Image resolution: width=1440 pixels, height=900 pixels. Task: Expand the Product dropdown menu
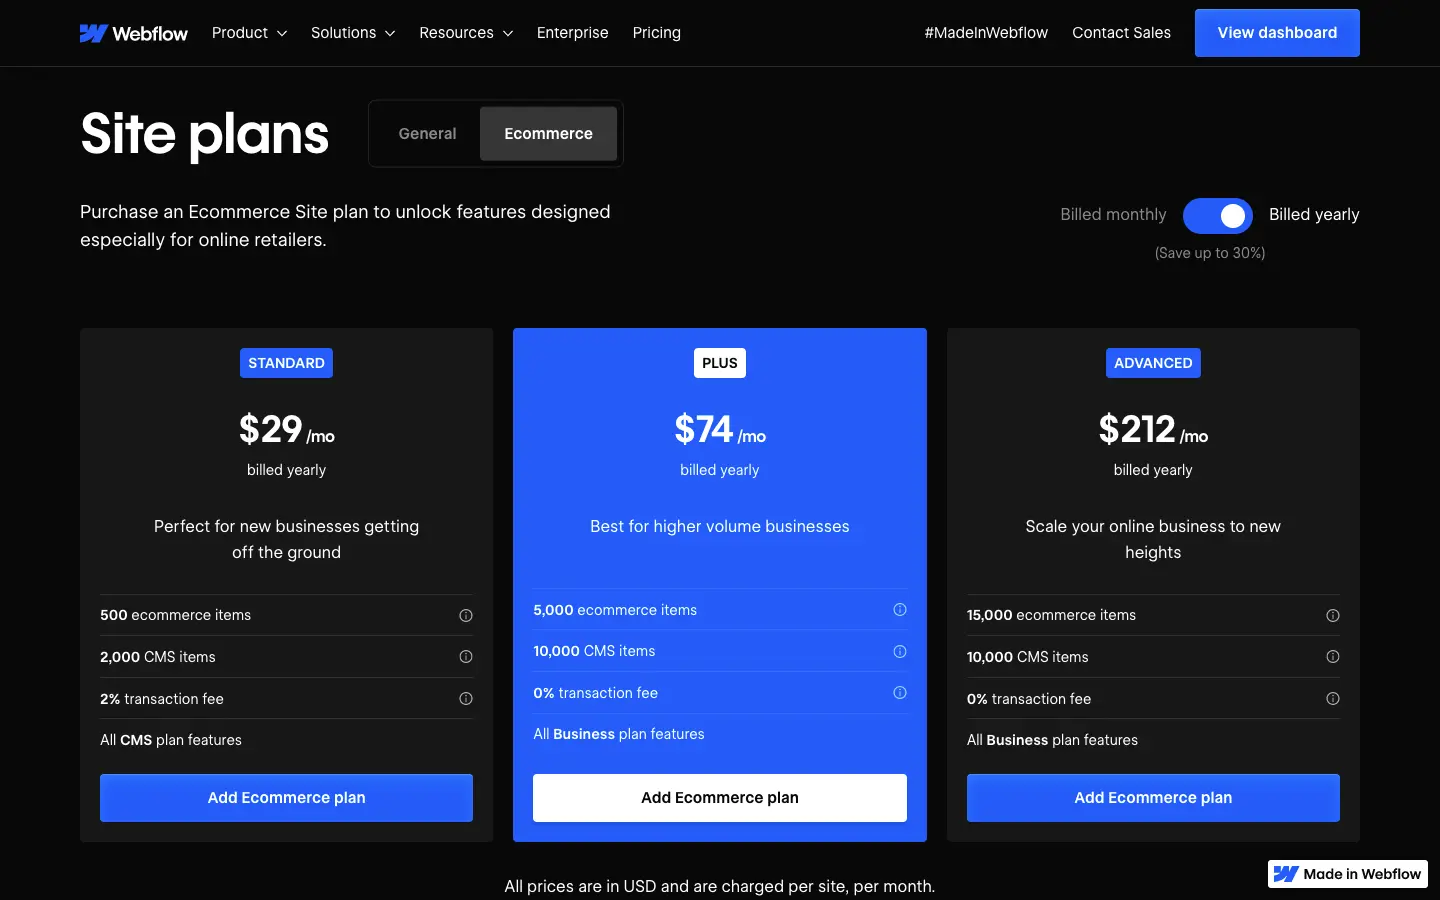tap(249, 33)
